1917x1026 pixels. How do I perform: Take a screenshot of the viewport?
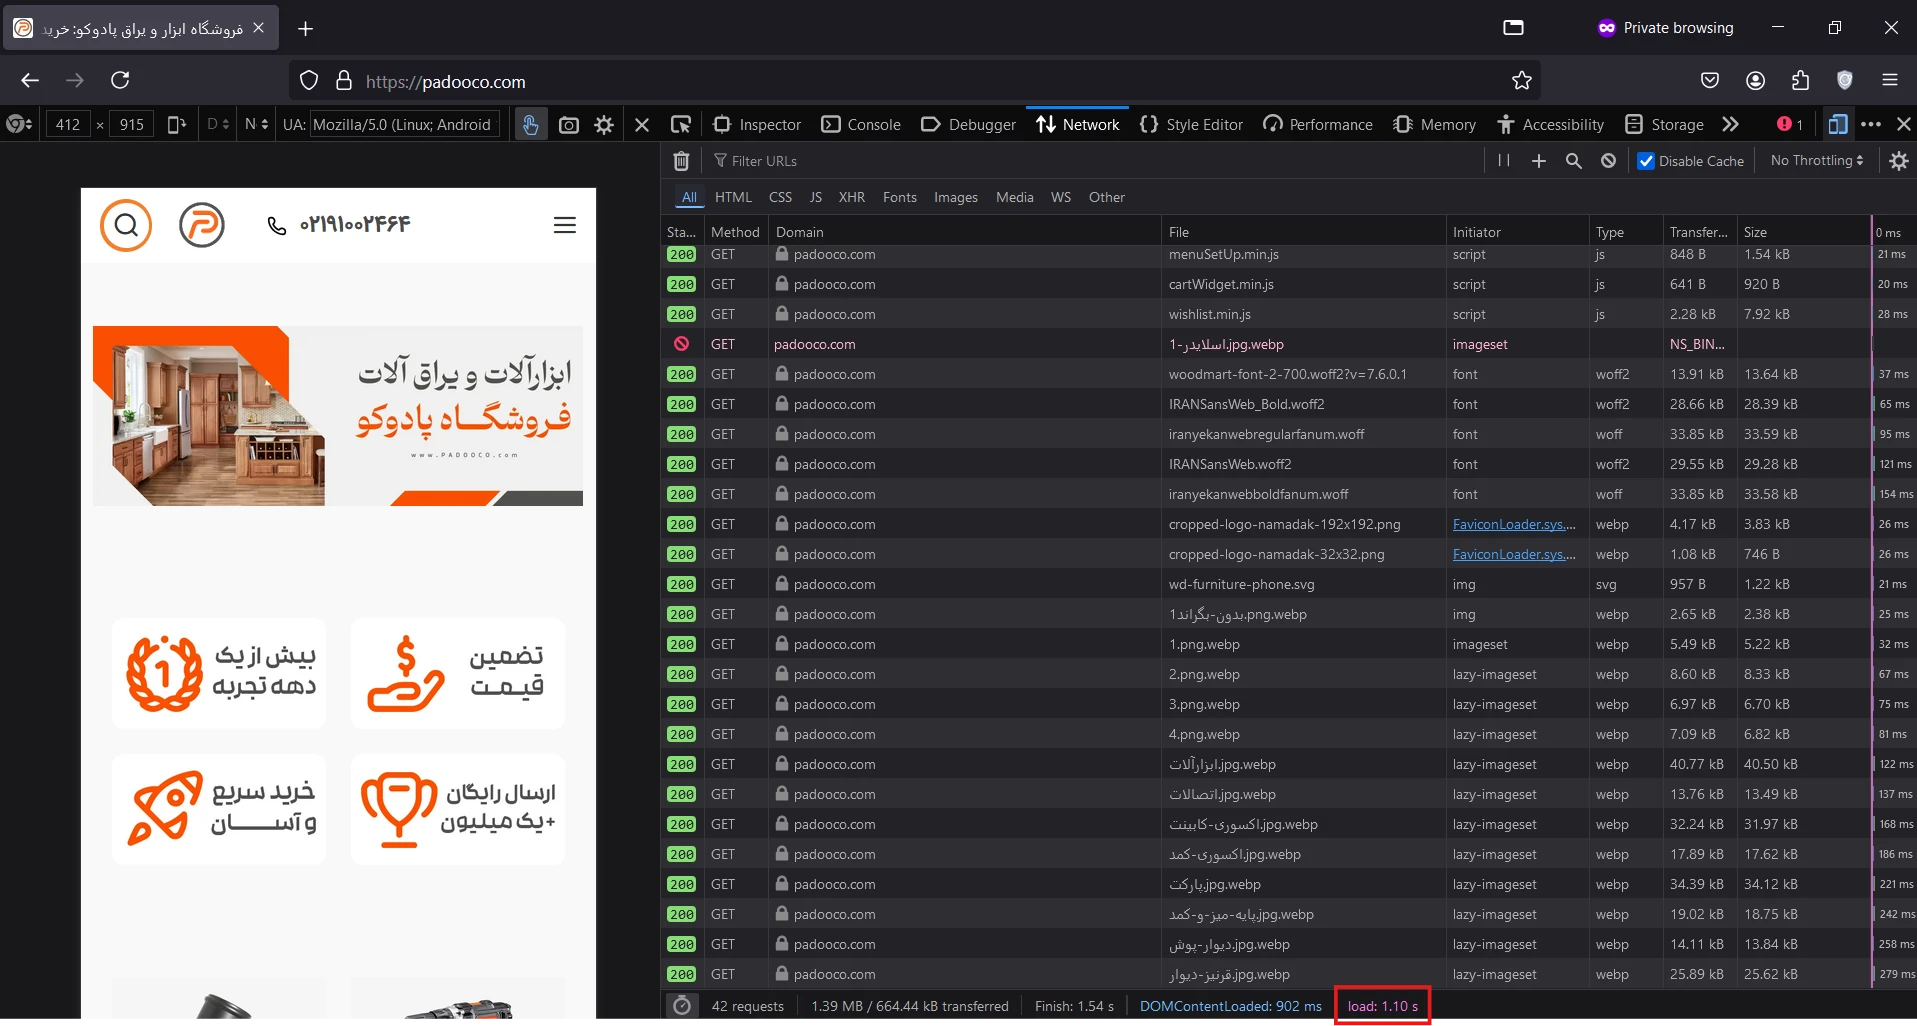point(569,125)
